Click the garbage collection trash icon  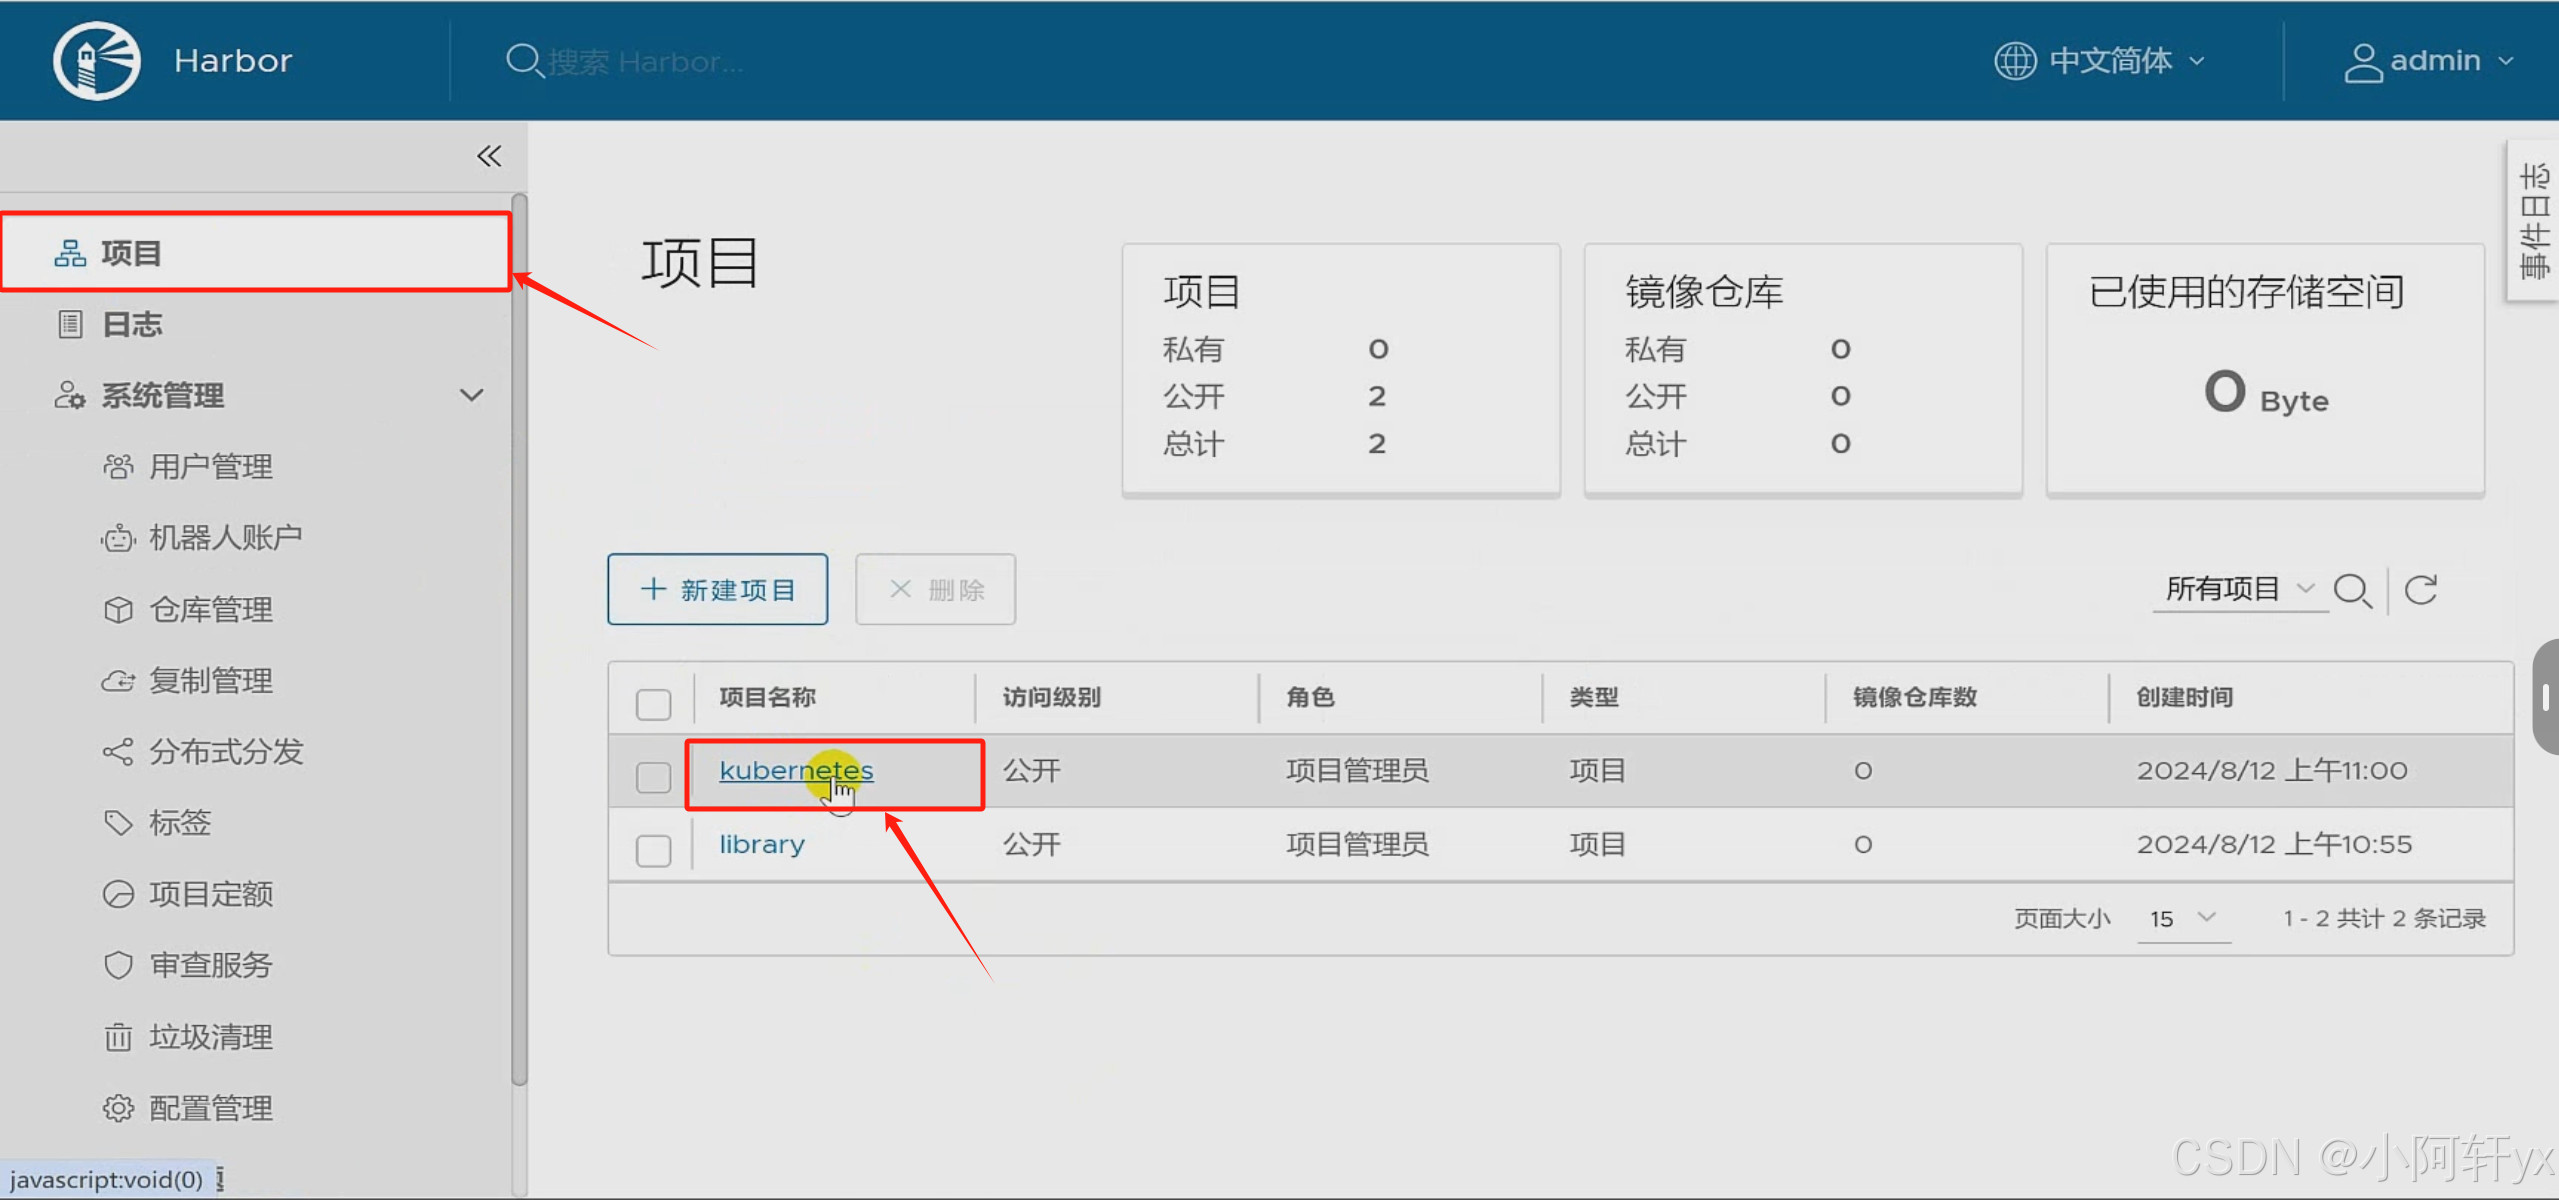[118, 1037]
